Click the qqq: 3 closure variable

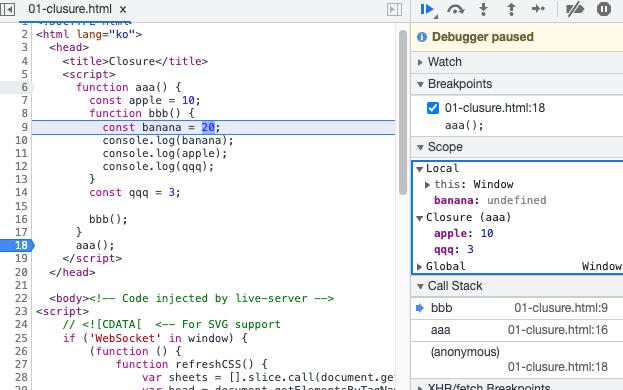pos(454,249)
